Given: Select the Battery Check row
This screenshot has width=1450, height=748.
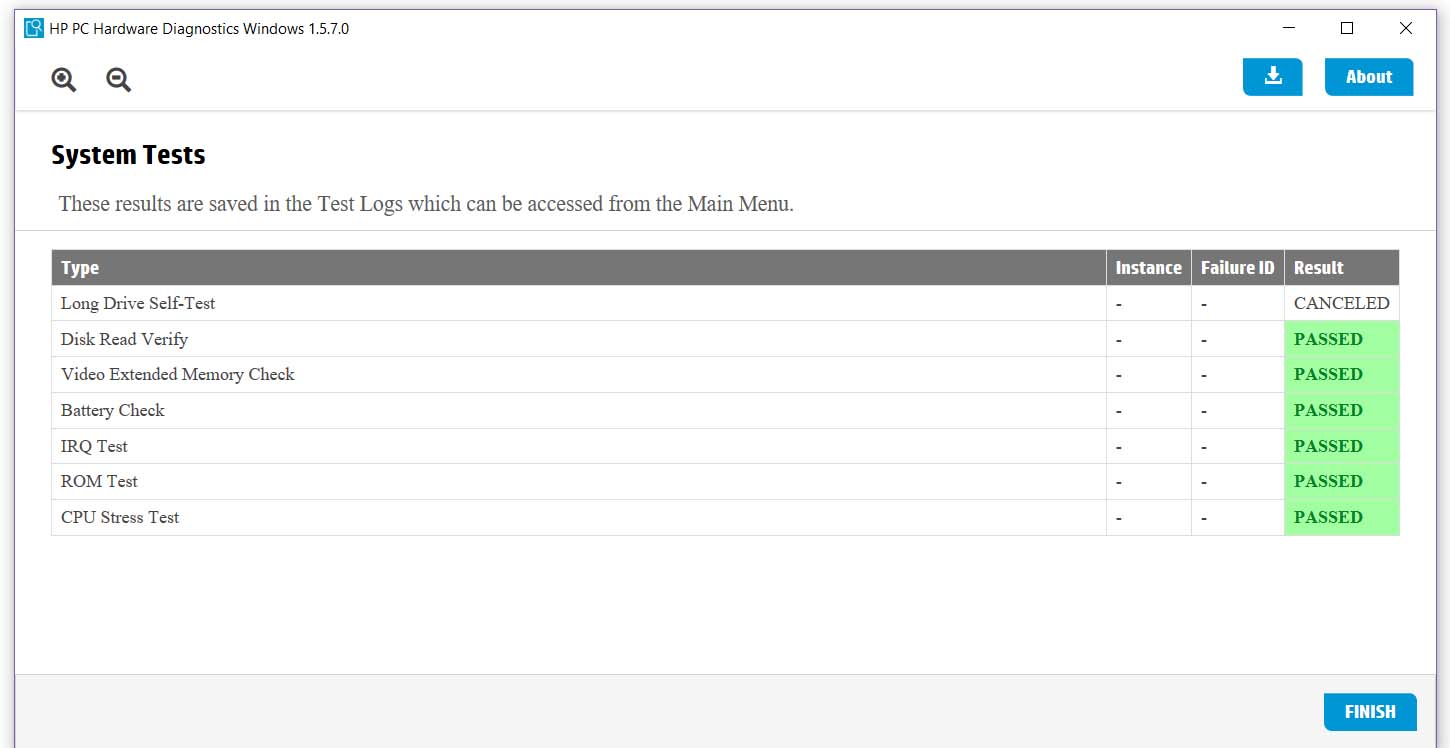Looking at the screenshot, I should [112, 410].
